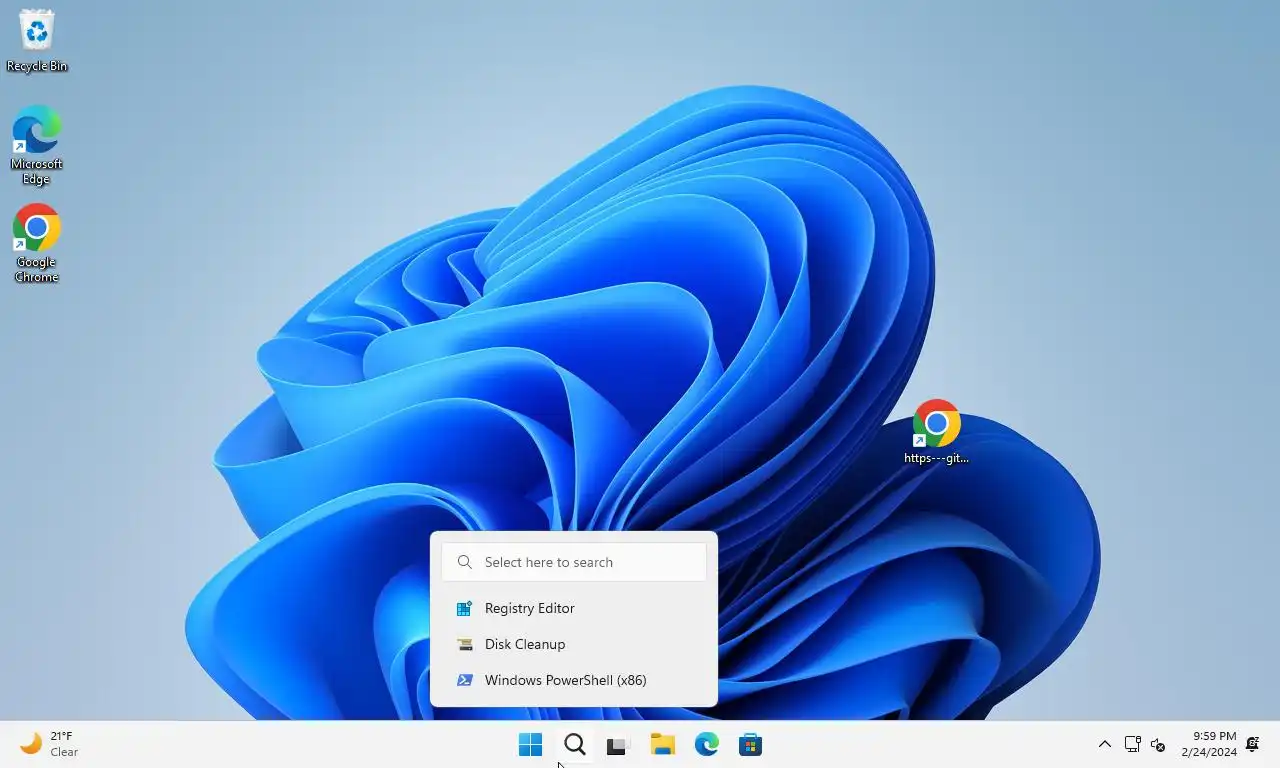The image size is (1280, 768).
Task: Select the Microsoft Edge desktop shortcut
Action: (37, 146)
